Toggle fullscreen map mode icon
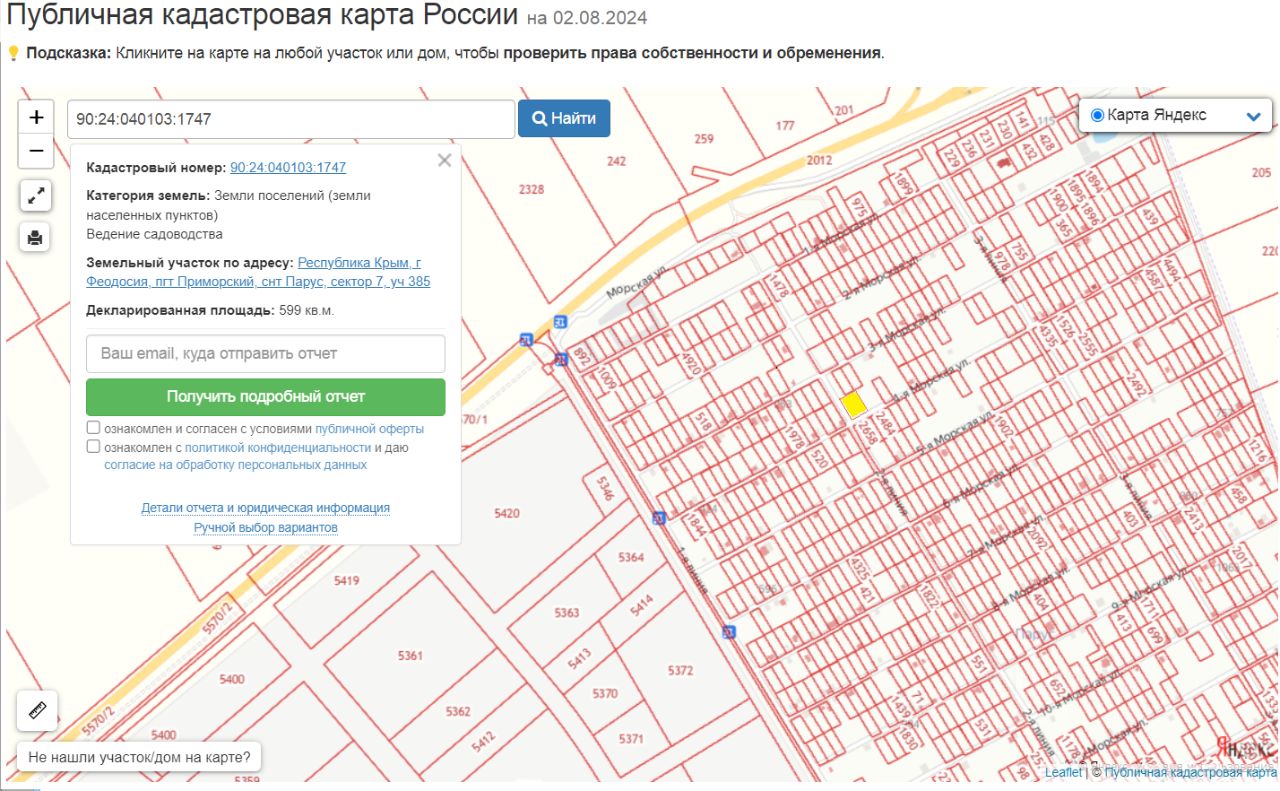 [x=36, y=196]
